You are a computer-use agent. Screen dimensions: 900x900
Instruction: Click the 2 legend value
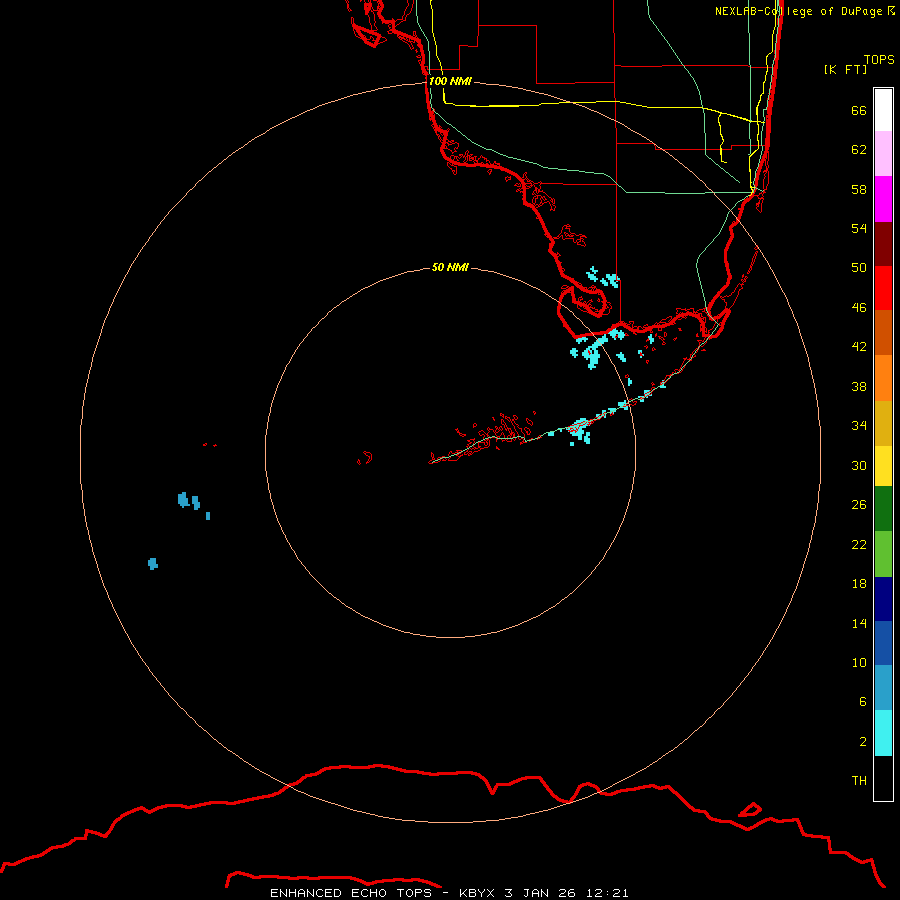click(x=863, y=741)
